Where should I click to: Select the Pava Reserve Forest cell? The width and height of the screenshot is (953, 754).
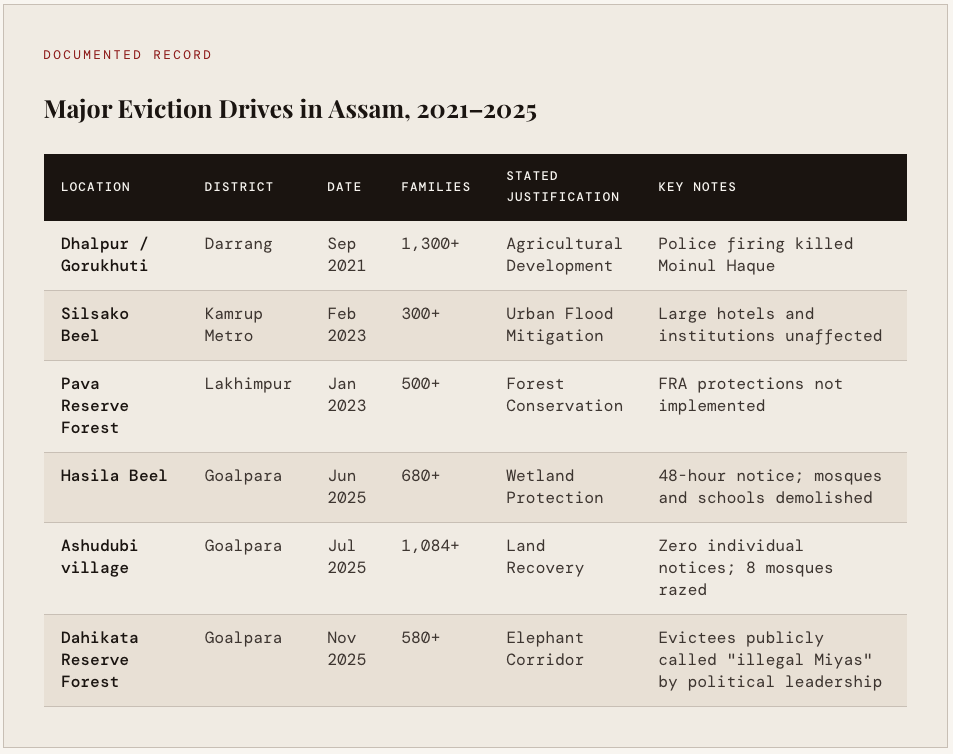(90, 406)
